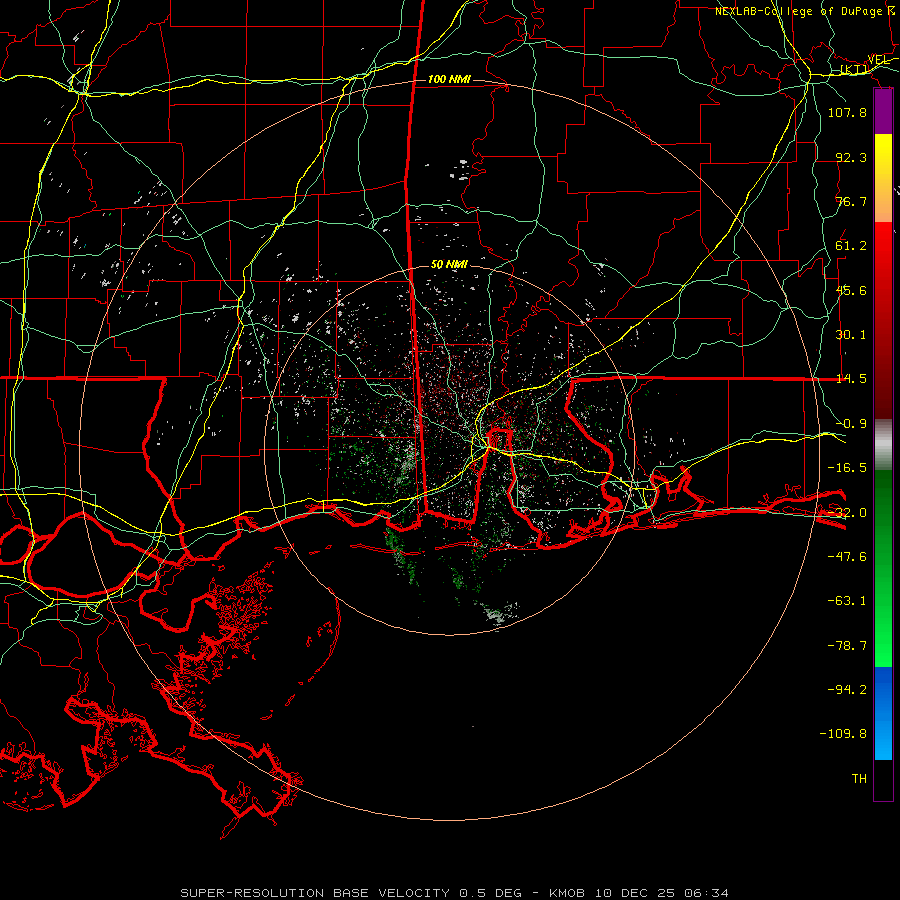Image resolution: width=900 pixels, height=900 pixels.
Task: Select the -16.5 legend value
Action: coord(847,468)
